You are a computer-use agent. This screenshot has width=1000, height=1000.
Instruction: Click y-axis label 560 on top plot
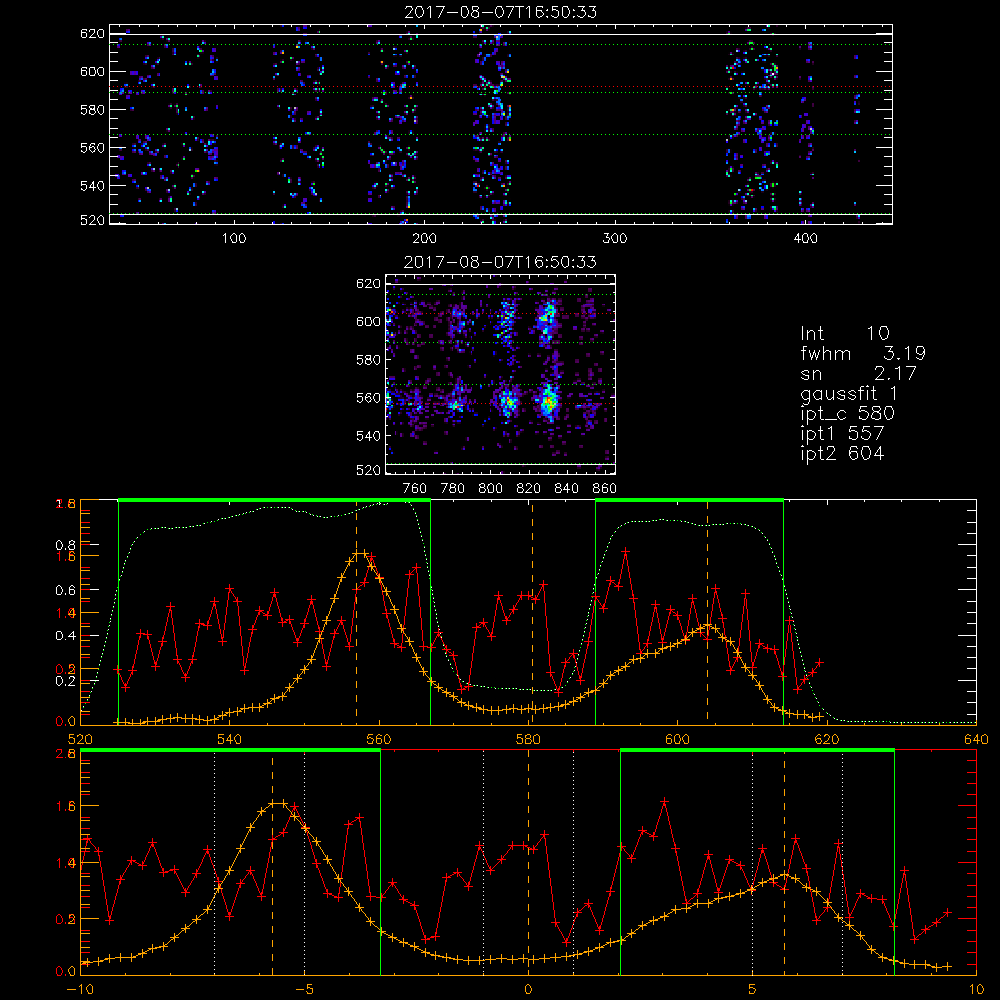point(92,148)
